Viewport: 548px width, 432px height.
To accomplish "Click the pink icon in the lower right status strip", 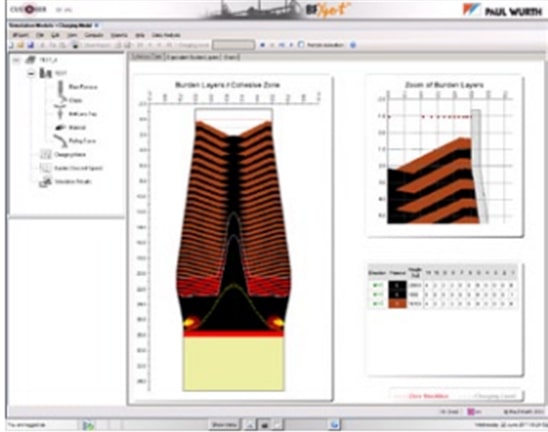I will pos(470,412).
